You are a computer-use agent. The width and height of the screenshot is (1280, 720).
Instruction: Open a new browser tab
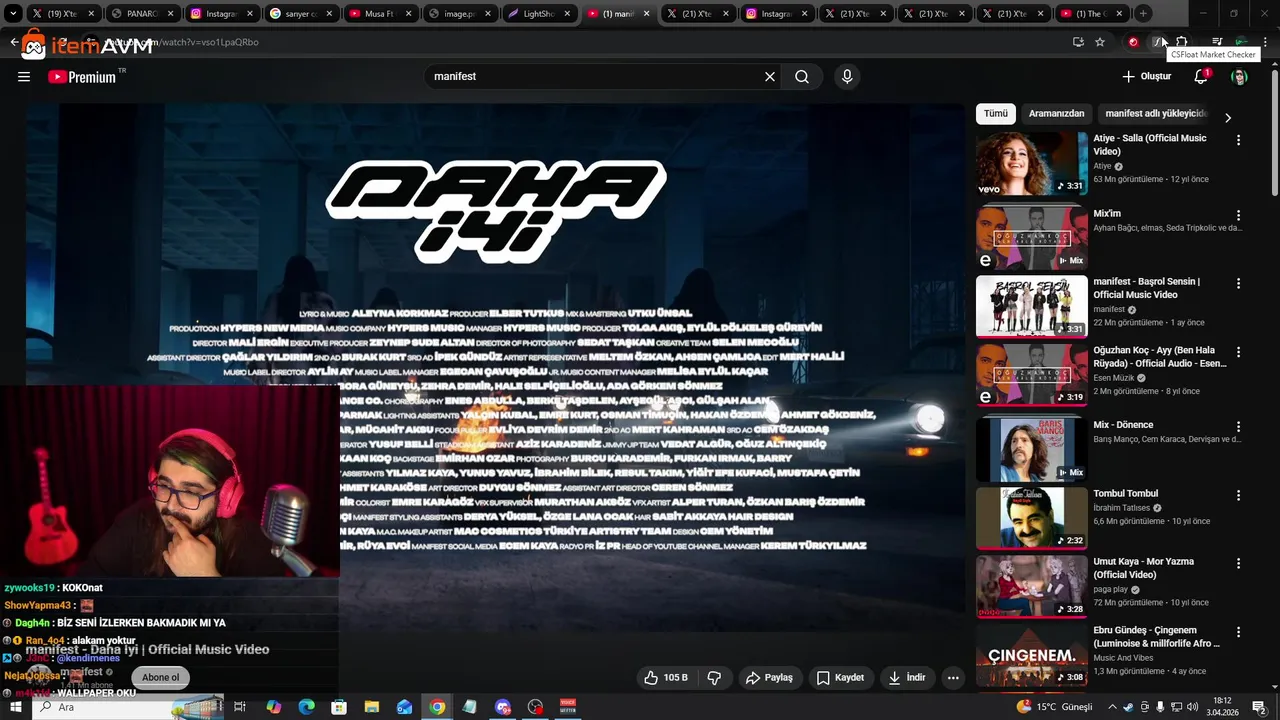point(1143,14)
